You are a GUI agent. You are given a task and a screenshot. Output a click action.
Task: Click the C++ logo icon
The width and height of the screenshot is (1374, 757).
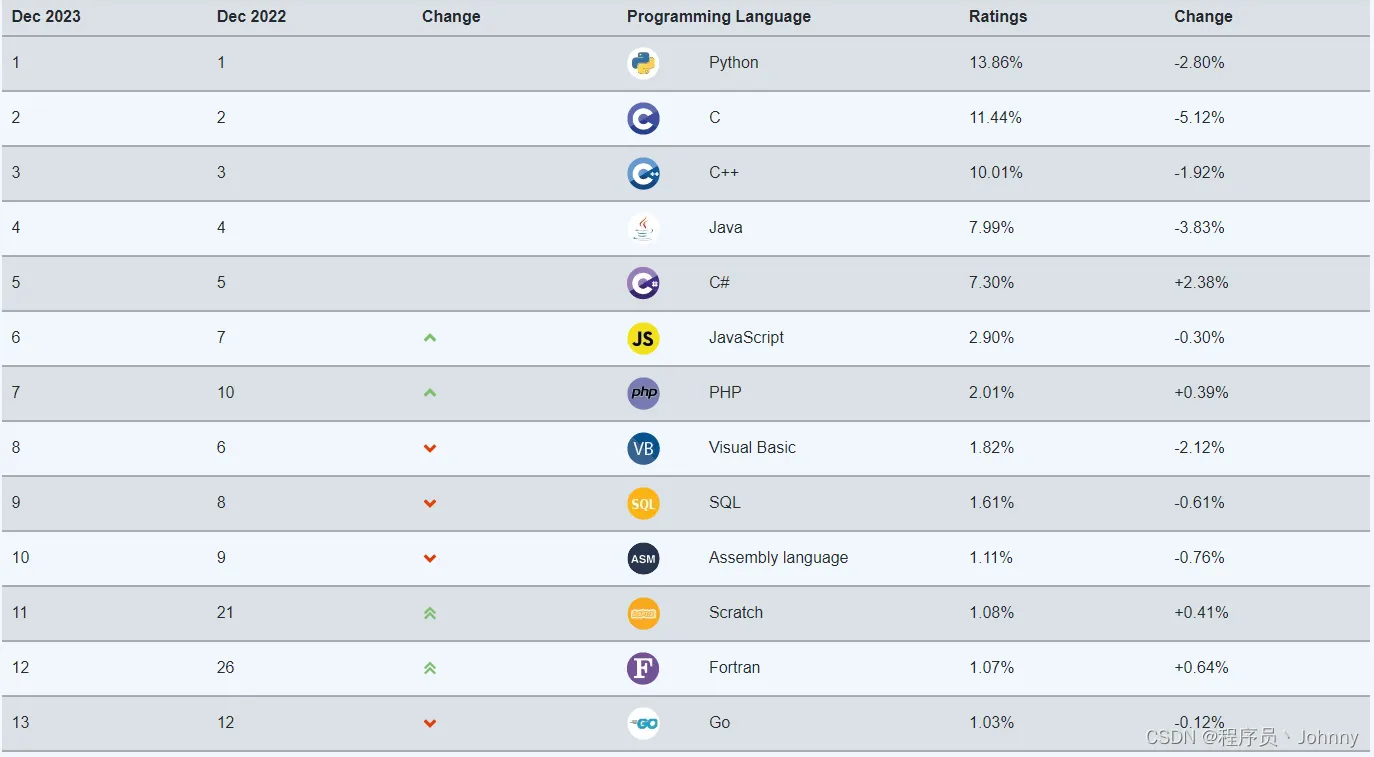(643, 173)
